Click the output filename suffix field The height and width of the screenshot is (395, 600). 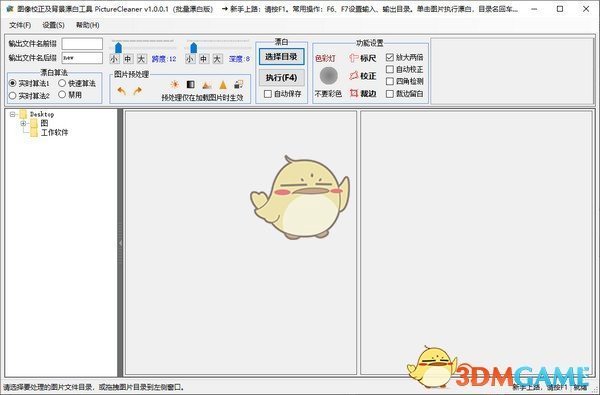click(82, 58)
